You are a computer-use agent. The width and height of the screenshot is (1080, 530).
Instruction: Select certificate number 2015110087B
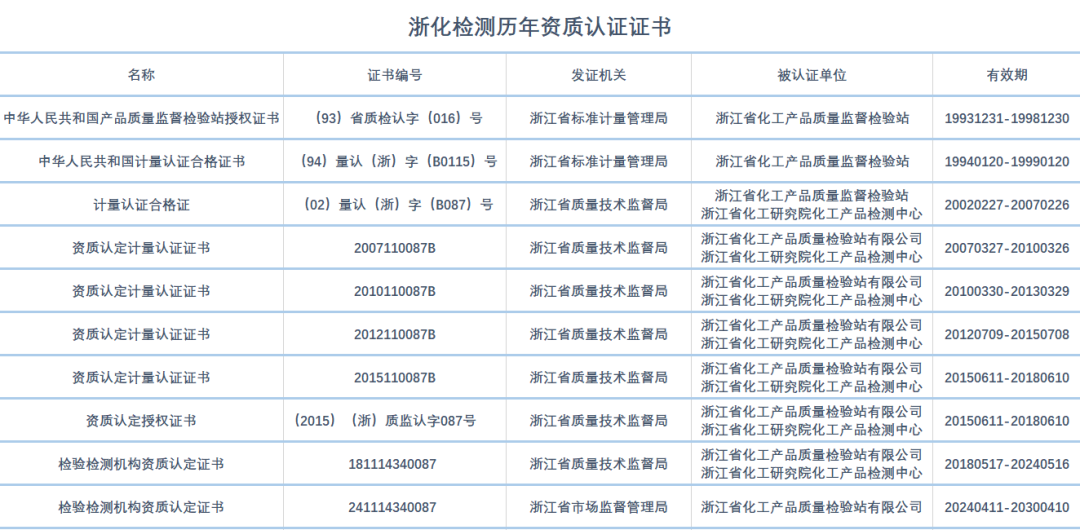(x=394, y=377)
